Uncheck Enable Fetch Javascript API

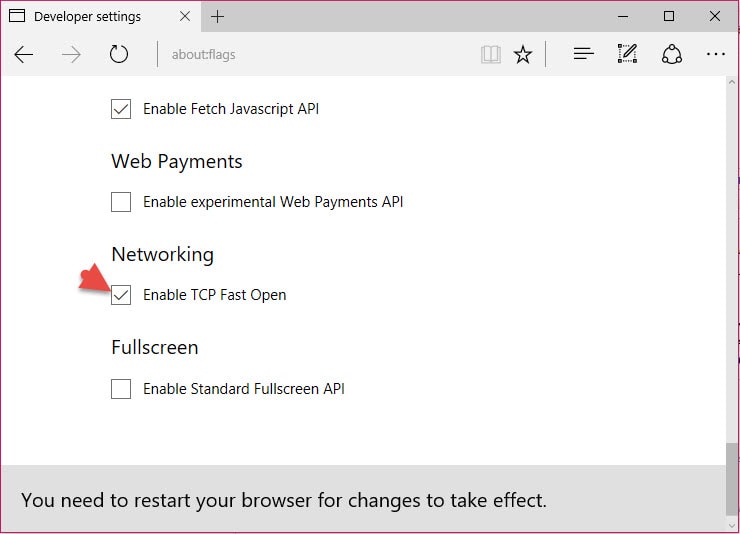click(121, 109)
